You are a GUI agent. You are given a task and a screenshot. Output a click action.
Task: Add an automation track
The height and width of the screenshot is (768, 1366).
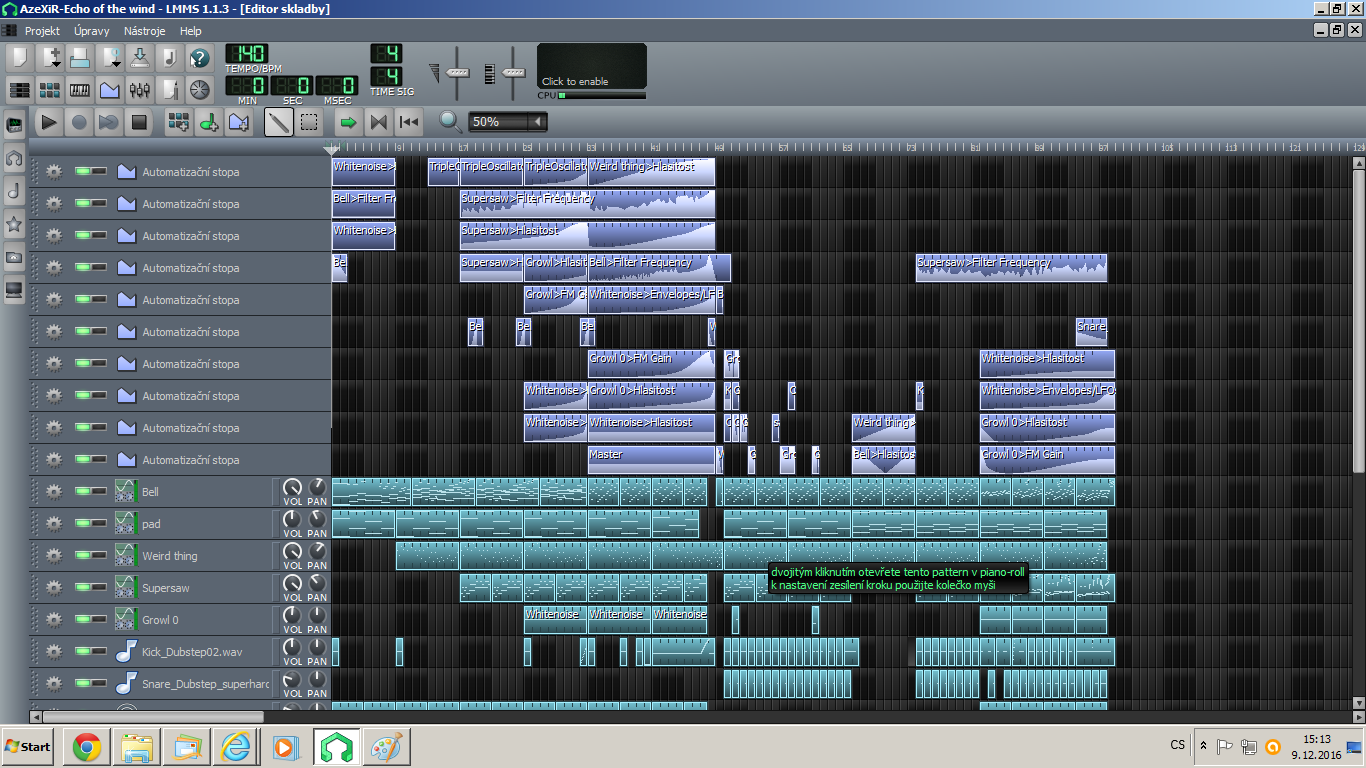point(239,122)
